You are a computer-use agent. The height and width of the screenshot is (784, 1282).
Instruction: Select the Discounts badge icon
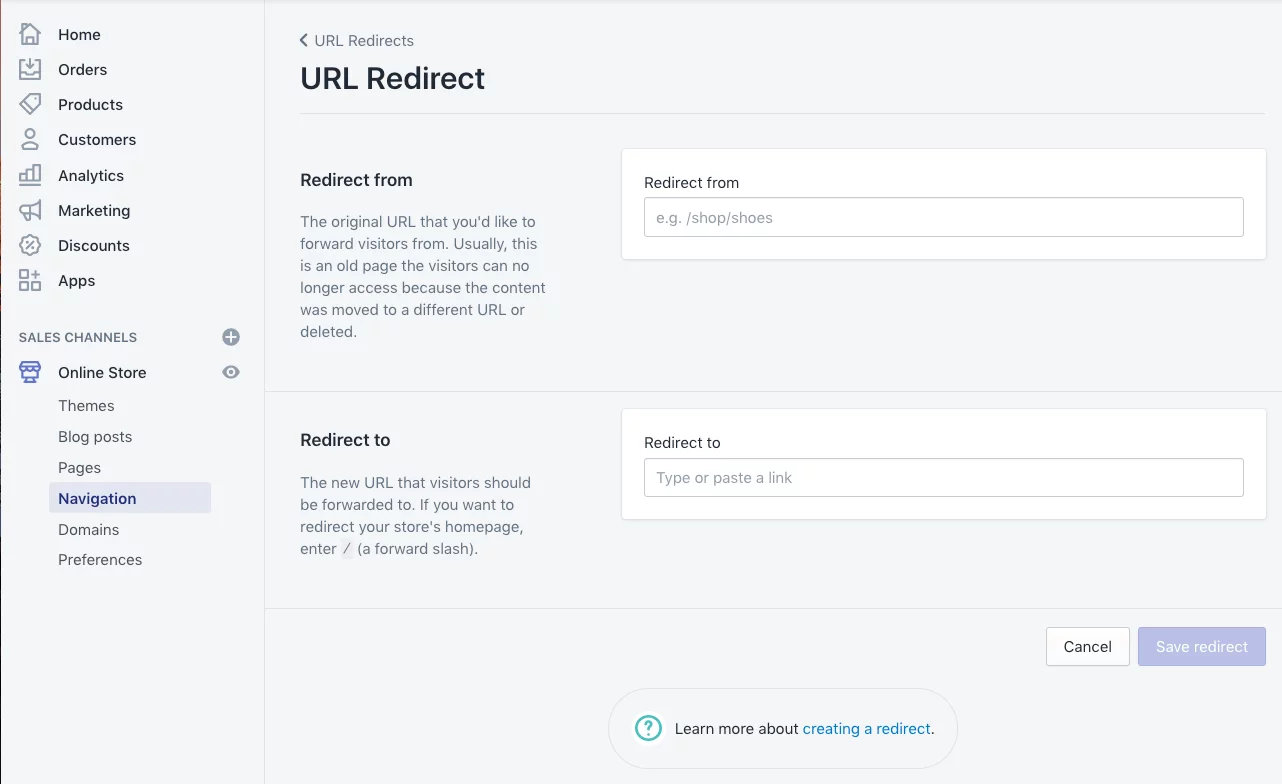(x=30, y=245)
